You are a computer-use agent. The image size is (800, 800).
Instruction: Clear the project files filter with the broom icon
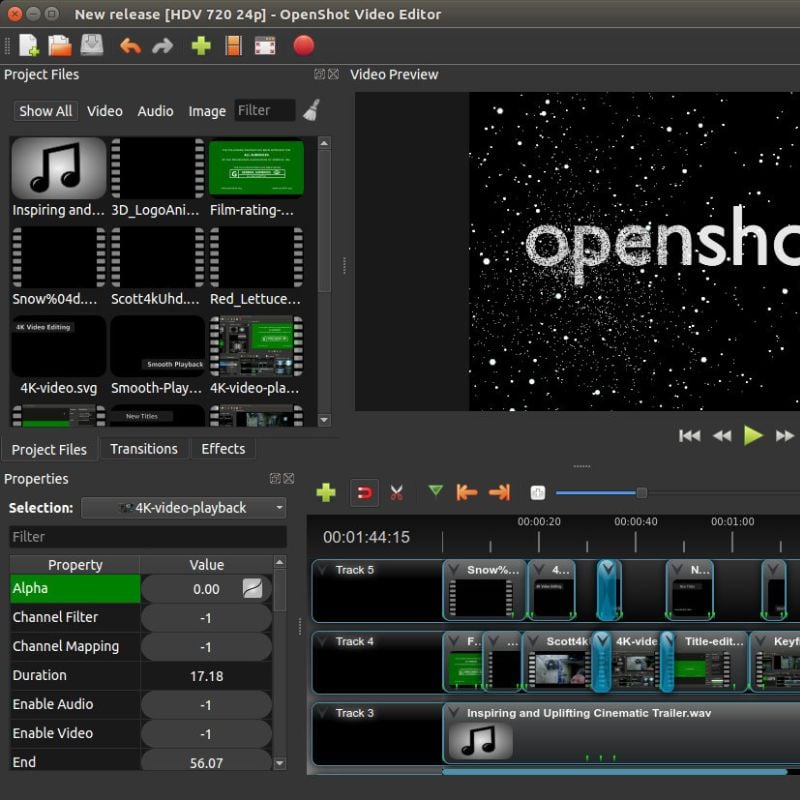[x=311, y=110]
